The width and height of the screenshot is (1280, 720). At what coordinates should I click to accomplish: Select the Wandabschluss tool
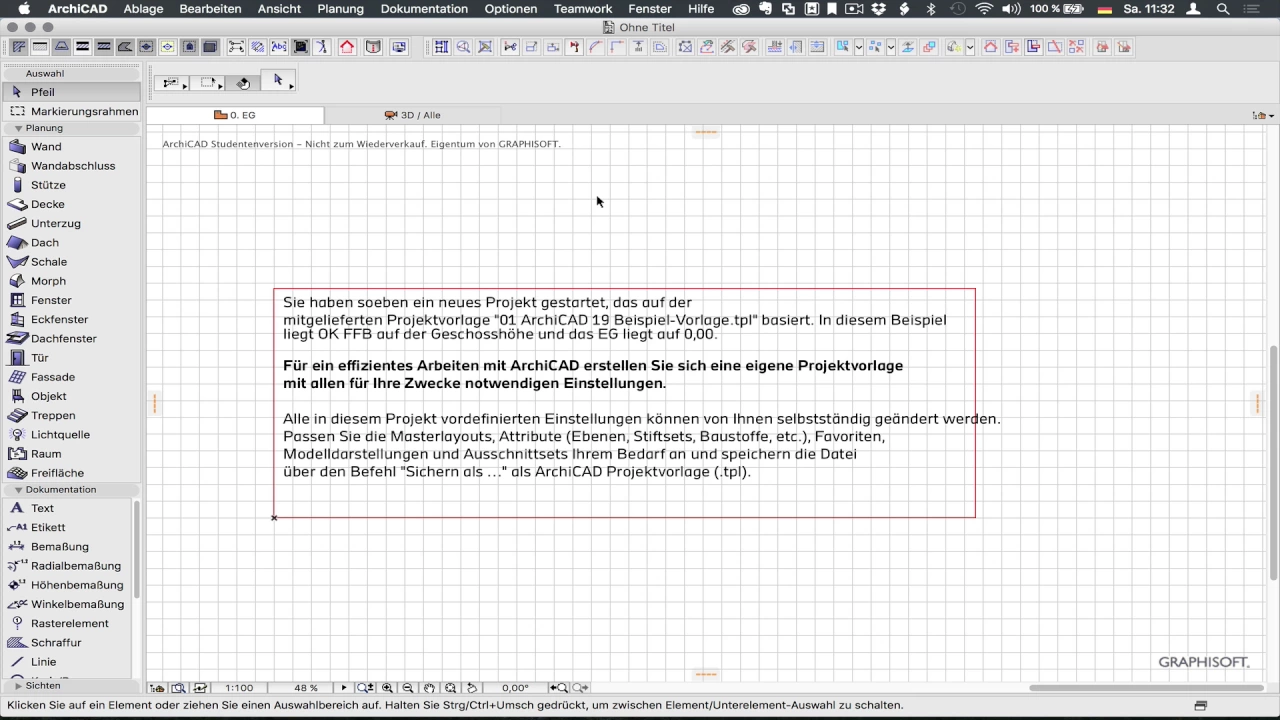[70, 166]
